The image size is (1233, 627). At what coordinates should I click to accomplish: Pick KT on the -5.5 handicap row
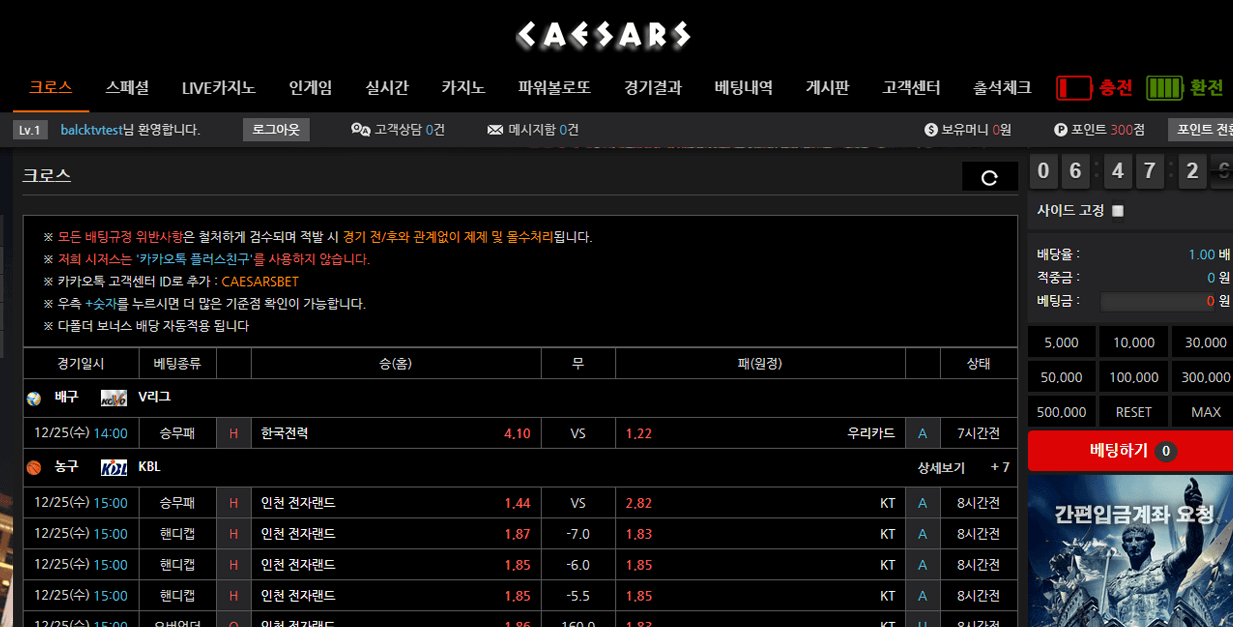point(760,596)
